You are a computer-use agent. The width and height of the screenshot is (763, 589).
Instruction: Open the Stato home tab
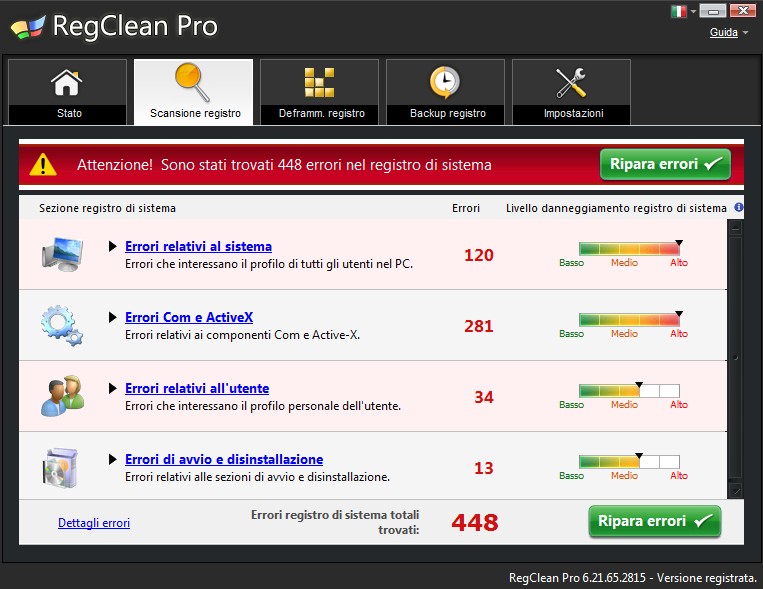pos(68,92)
